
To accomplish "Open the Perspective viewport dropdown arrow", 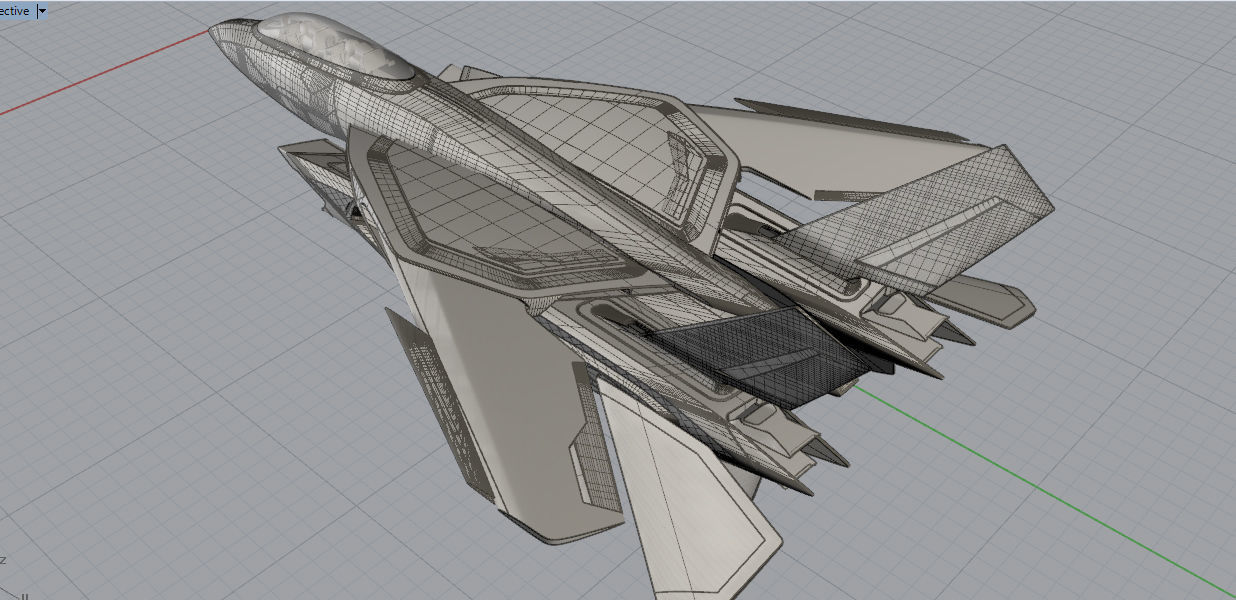I will coord(42,11).
